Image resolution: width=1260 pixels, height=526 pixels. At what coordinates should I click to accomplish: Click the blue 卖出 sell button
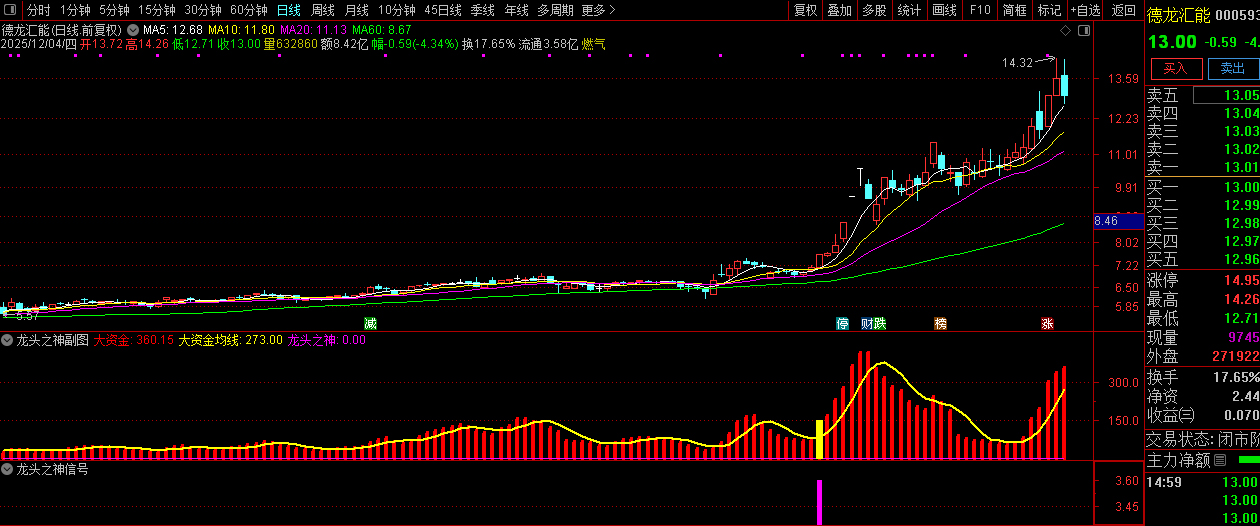pyautogui.click(x=1232, y=68)
